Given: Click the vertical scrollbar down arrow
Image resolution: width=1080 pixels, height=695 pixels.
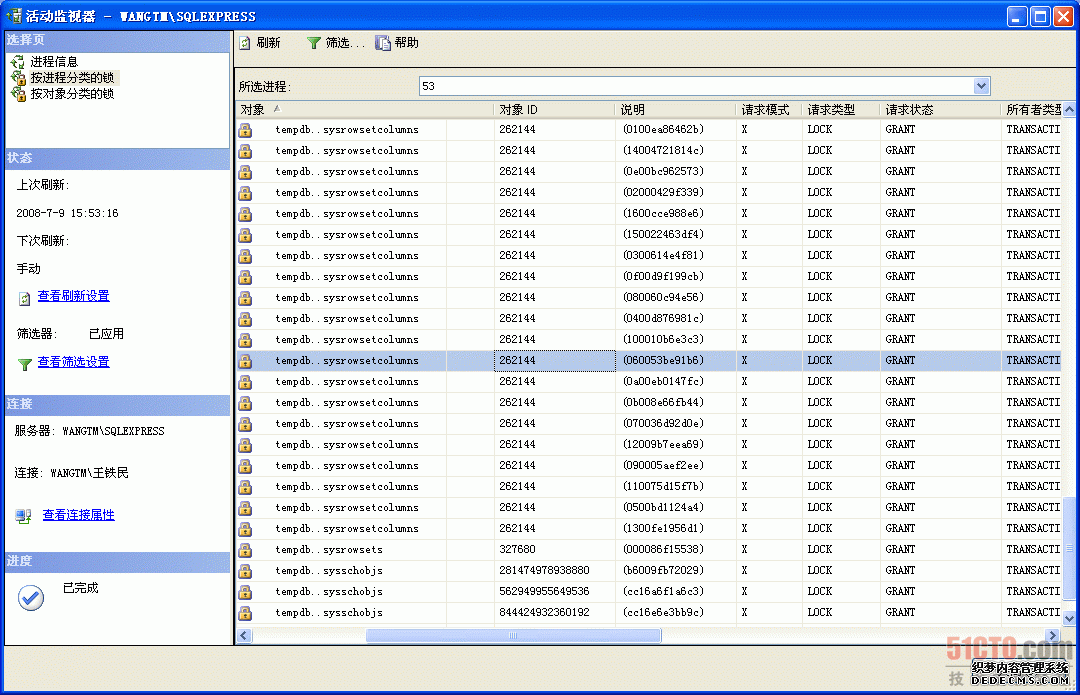Looking at the screenshot, I should [x=1068, y=619].
